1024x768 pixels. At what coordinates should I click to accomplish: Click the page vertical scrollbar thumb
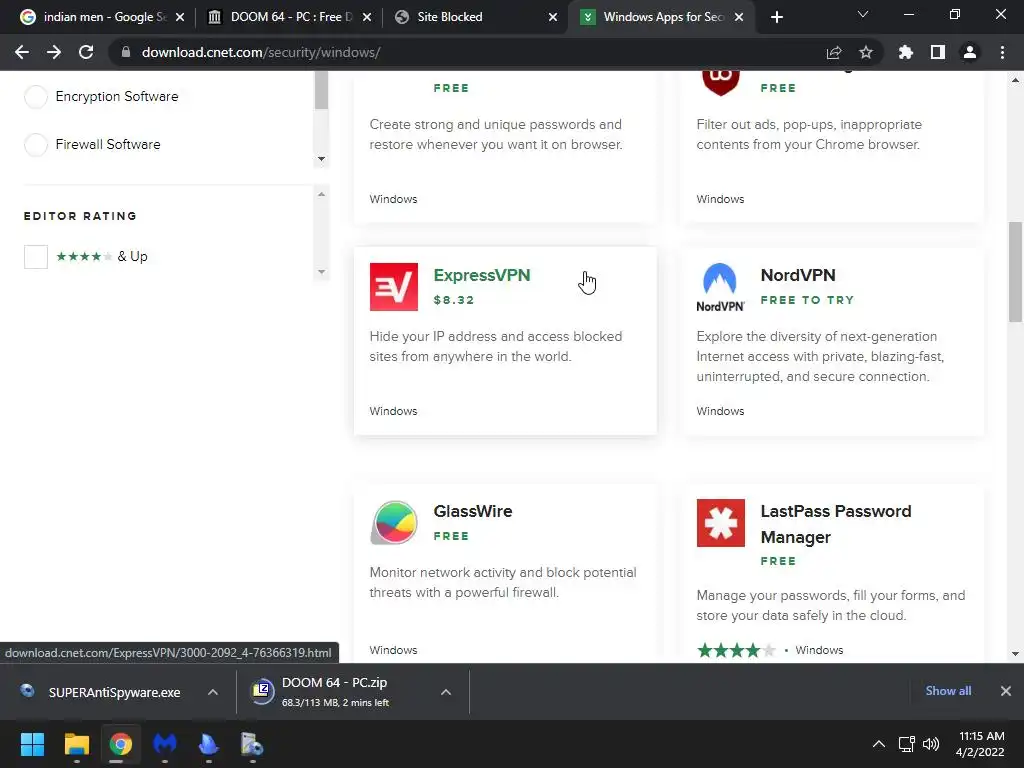coord(1015,272)
